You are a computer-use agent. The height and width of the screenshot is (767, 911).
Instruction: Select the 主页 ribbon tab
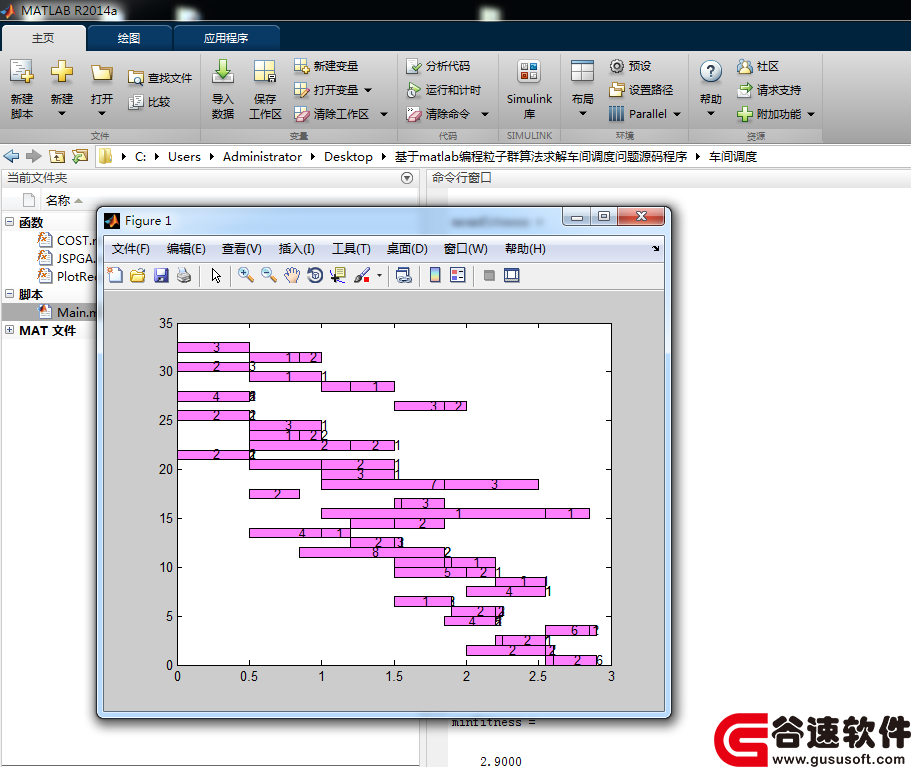[x=43, y=38]
